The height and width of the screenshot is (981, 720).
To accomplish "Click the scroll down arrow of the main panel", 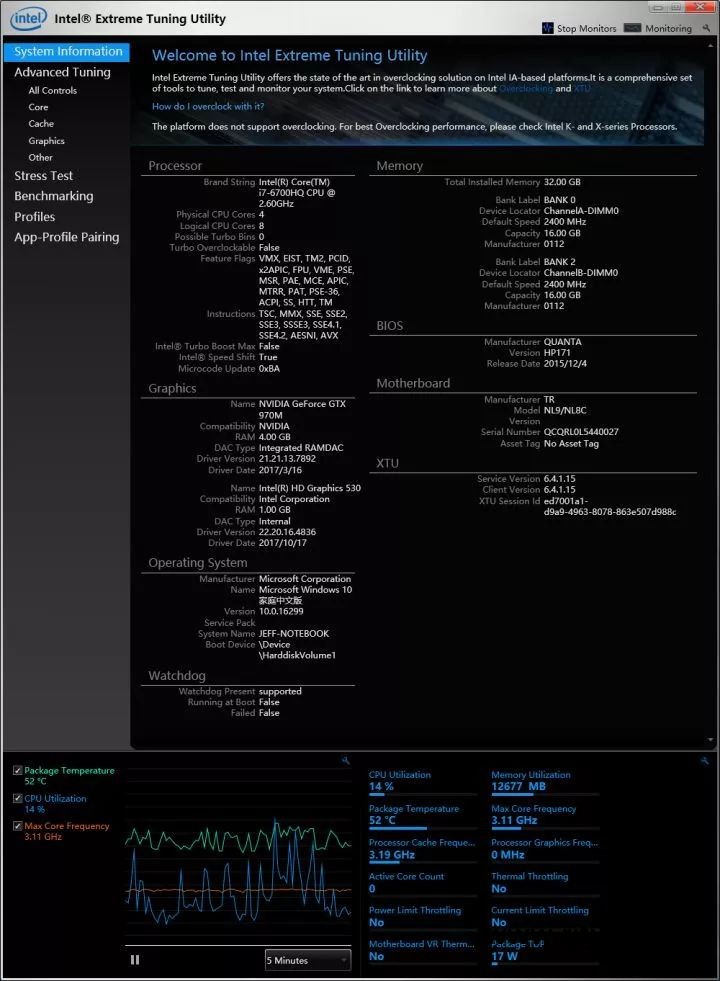I will (x=711, y=740).
